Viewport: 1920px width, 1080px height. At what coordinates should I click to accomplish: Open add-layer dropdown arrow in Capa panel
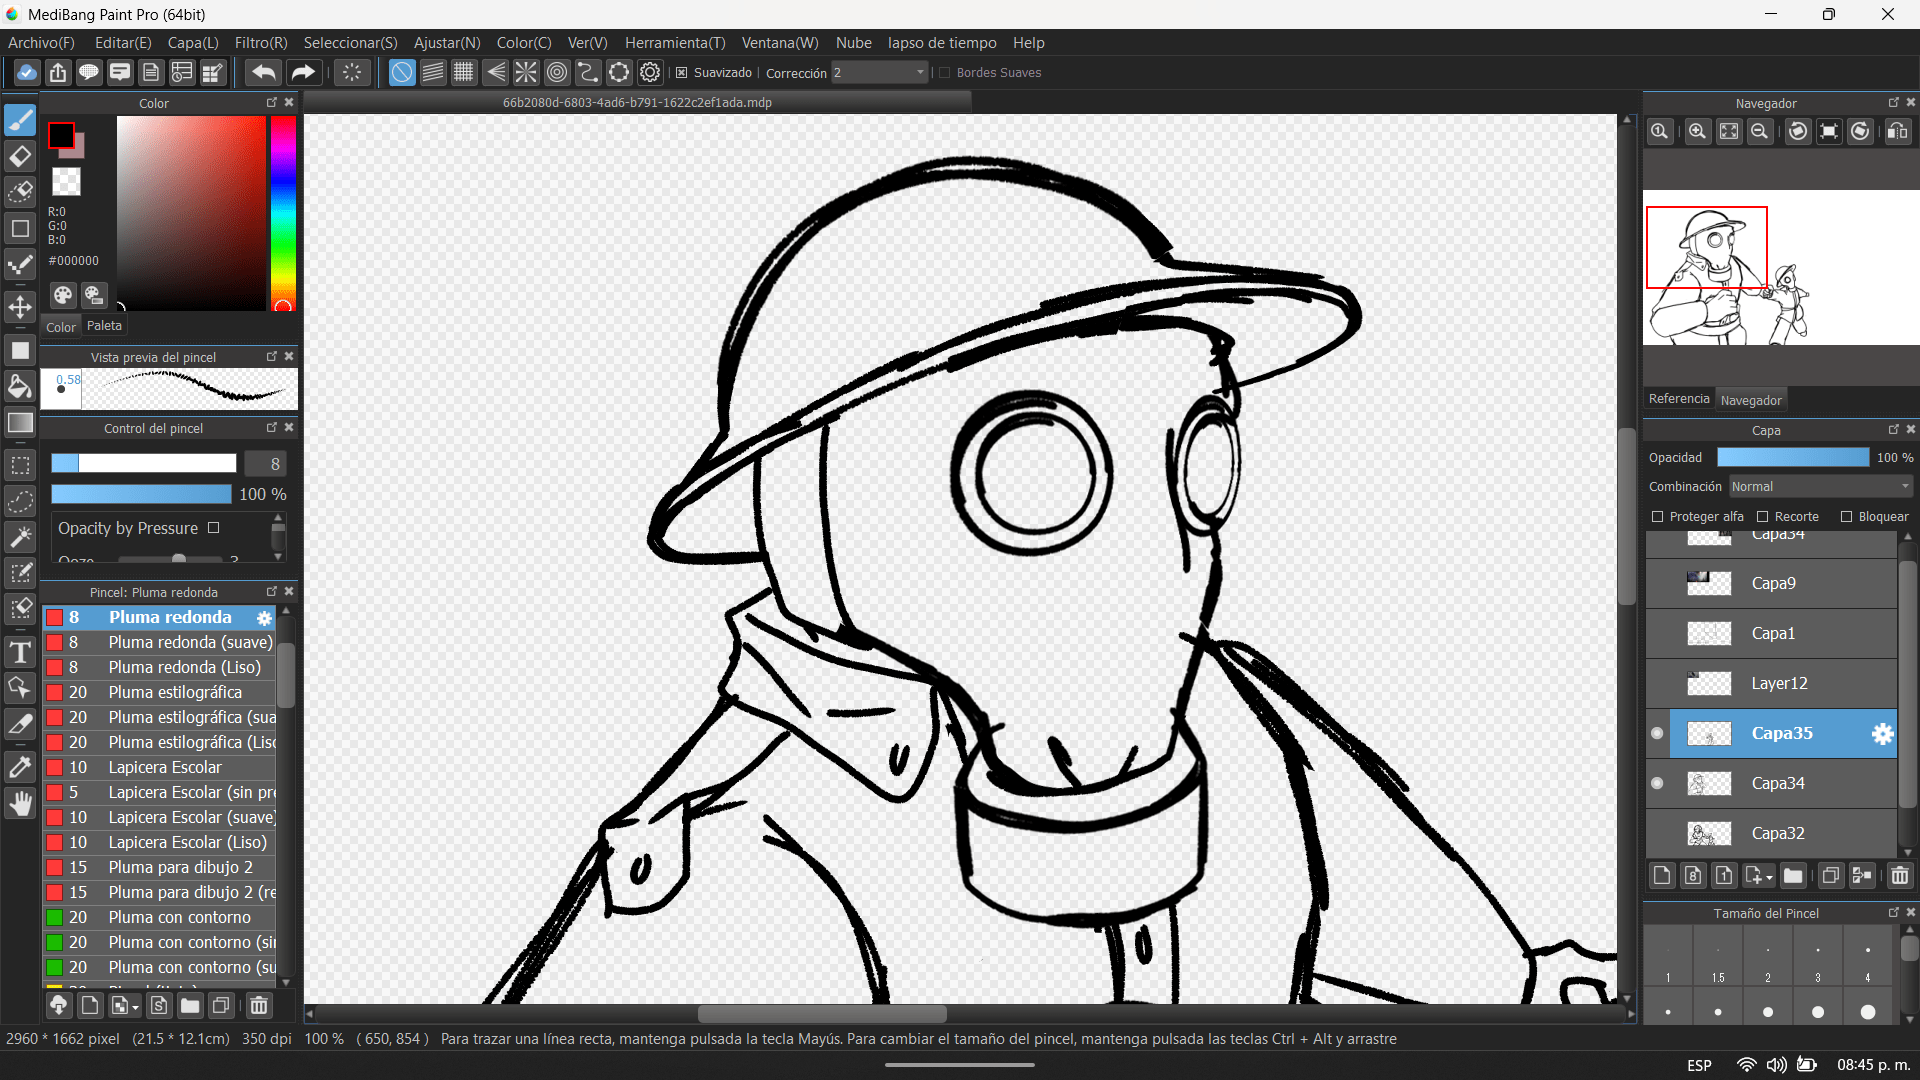[1770, 877]
